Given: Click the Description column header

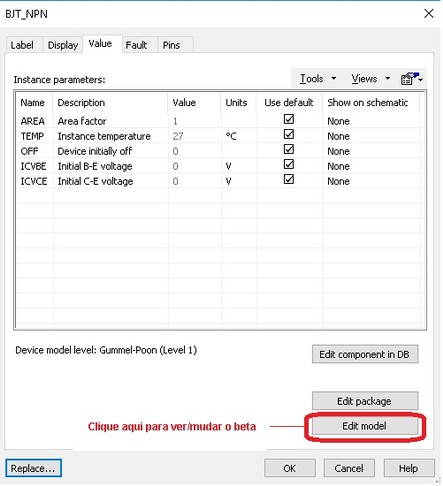Looking at the screenshot, I should coord(81,103).
